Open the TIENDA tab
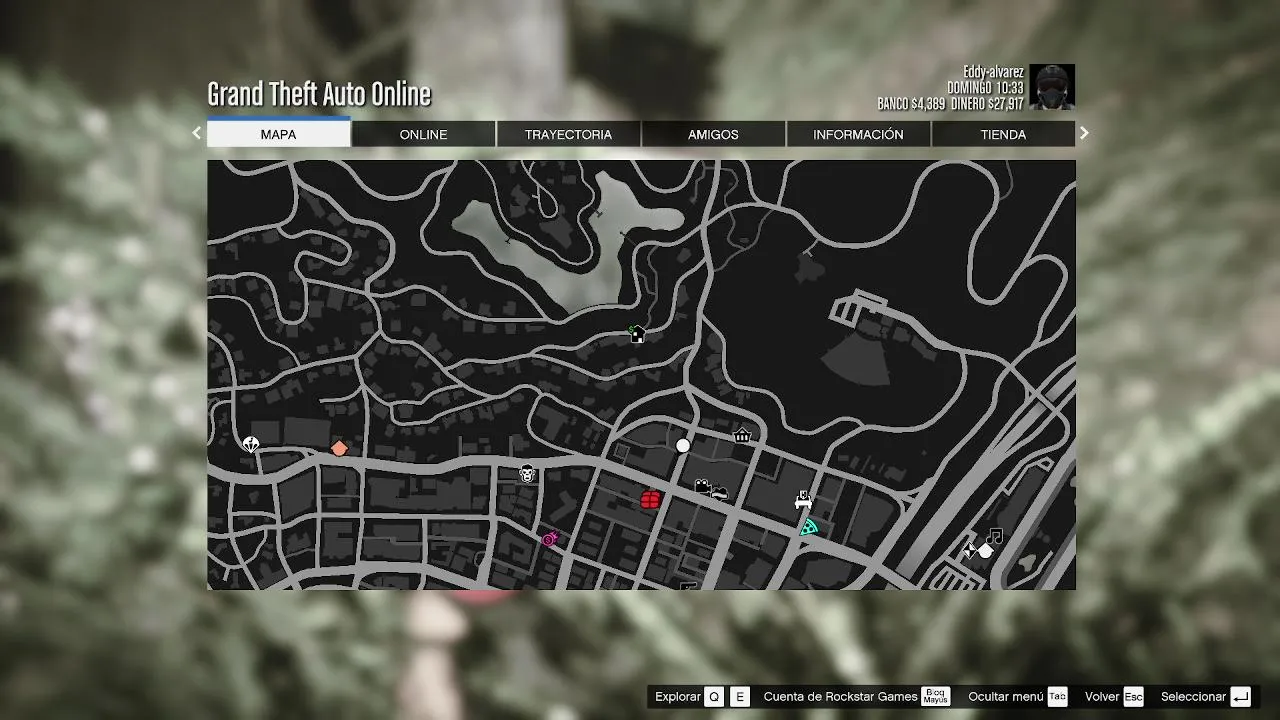Viewport: 1280px width, 720px height. (x=1003, y=134)
